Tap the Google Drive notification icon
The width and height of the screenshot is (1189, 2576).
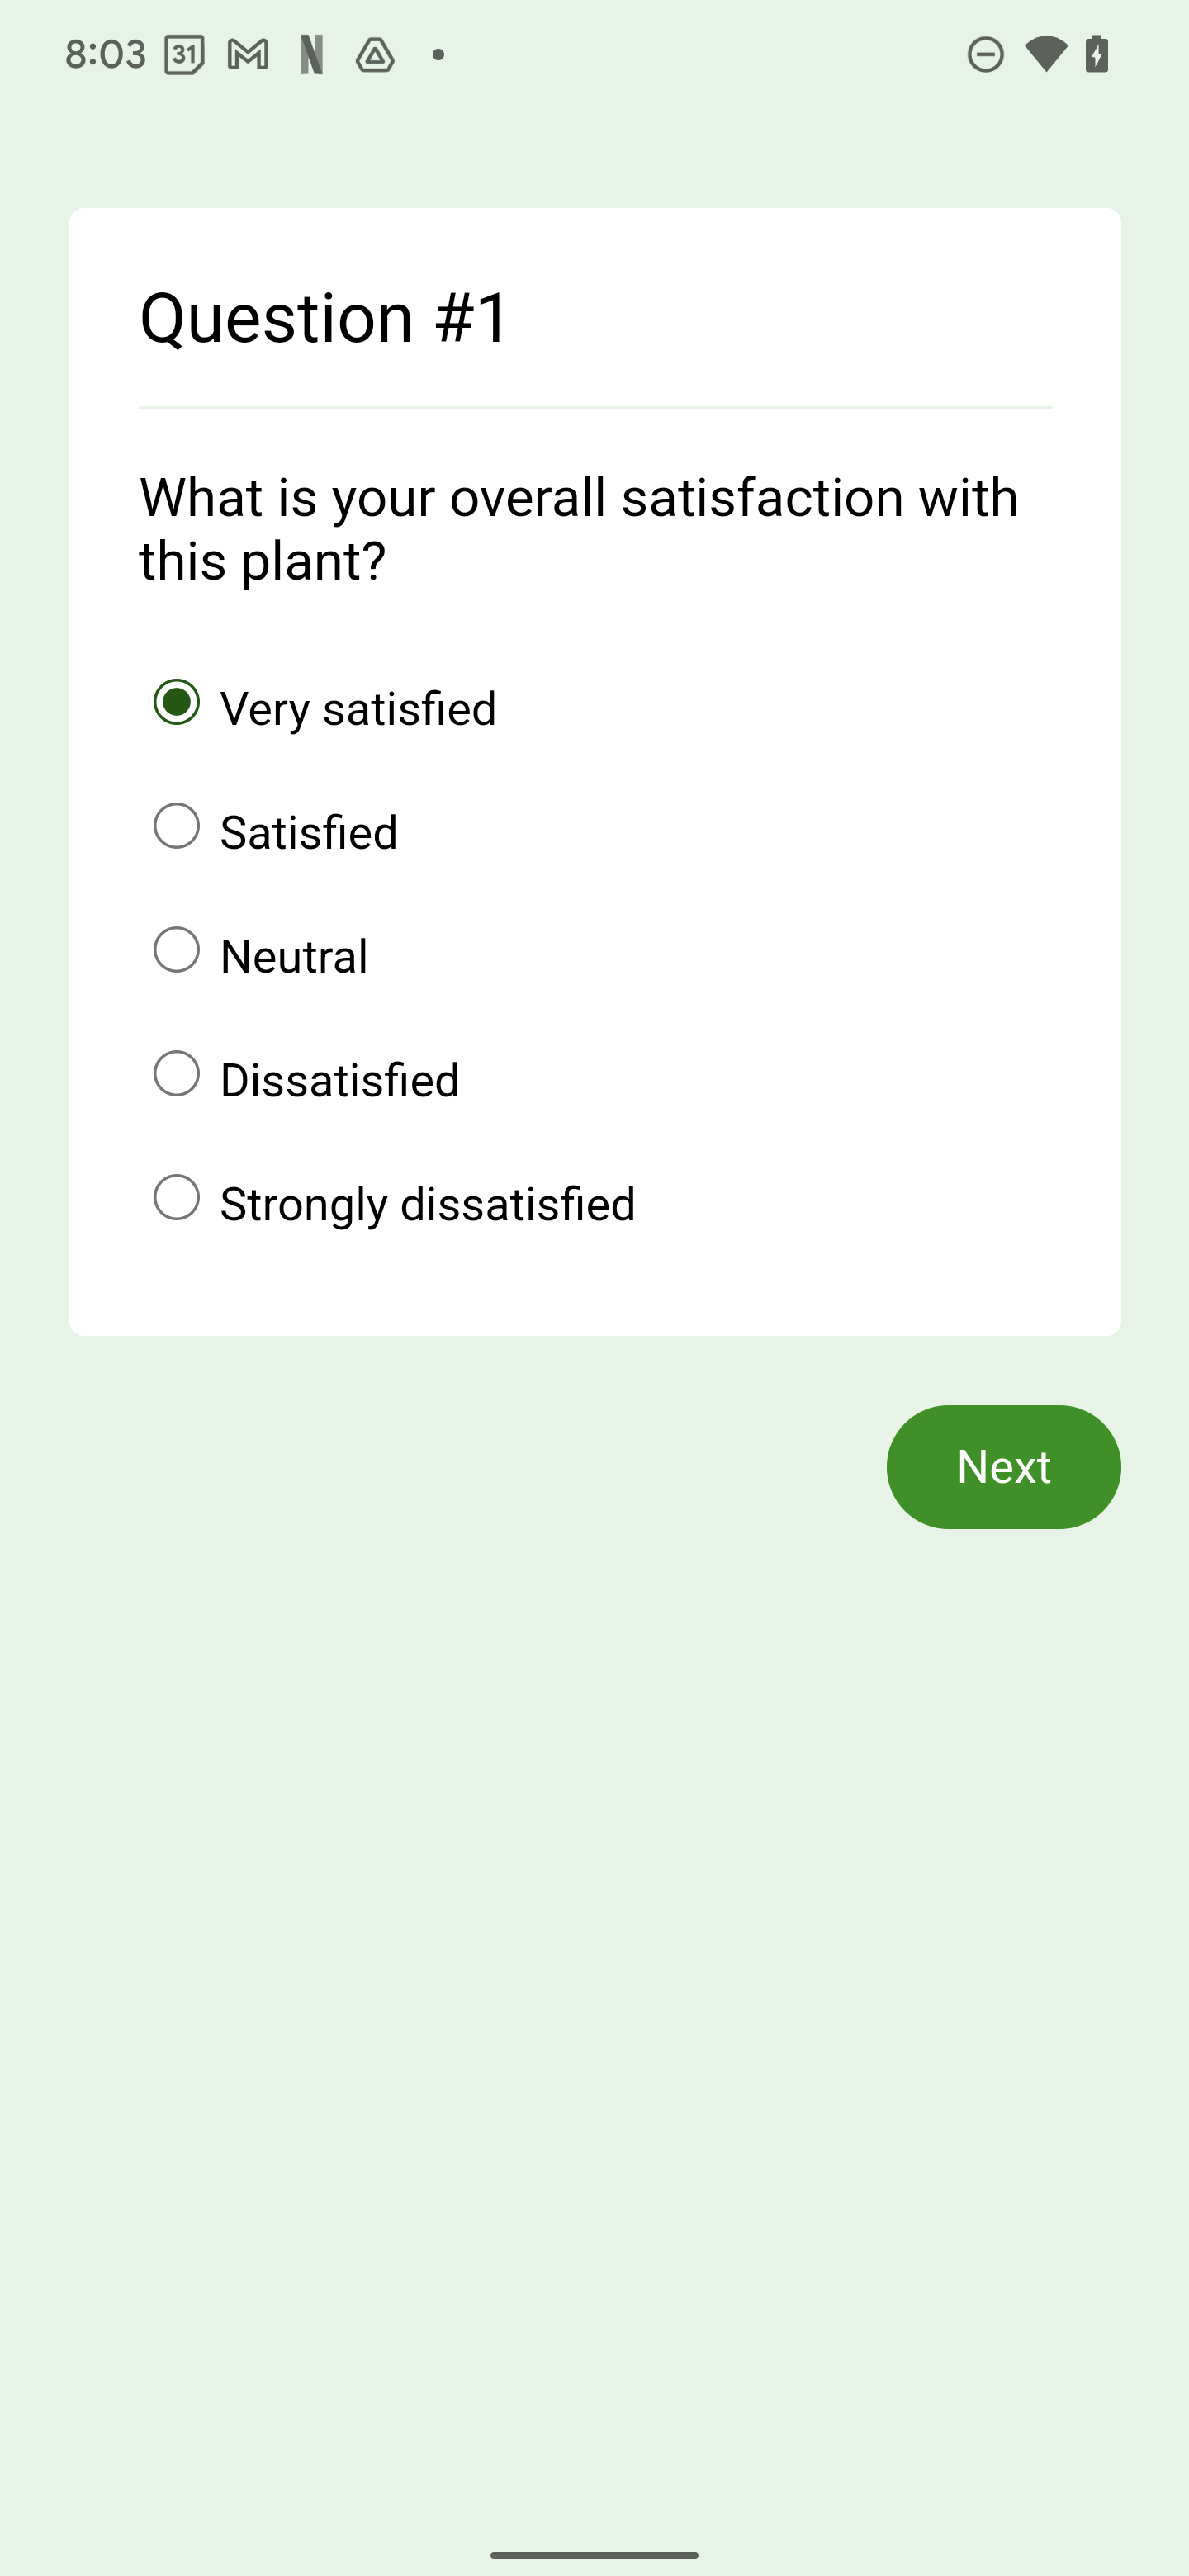373,57
